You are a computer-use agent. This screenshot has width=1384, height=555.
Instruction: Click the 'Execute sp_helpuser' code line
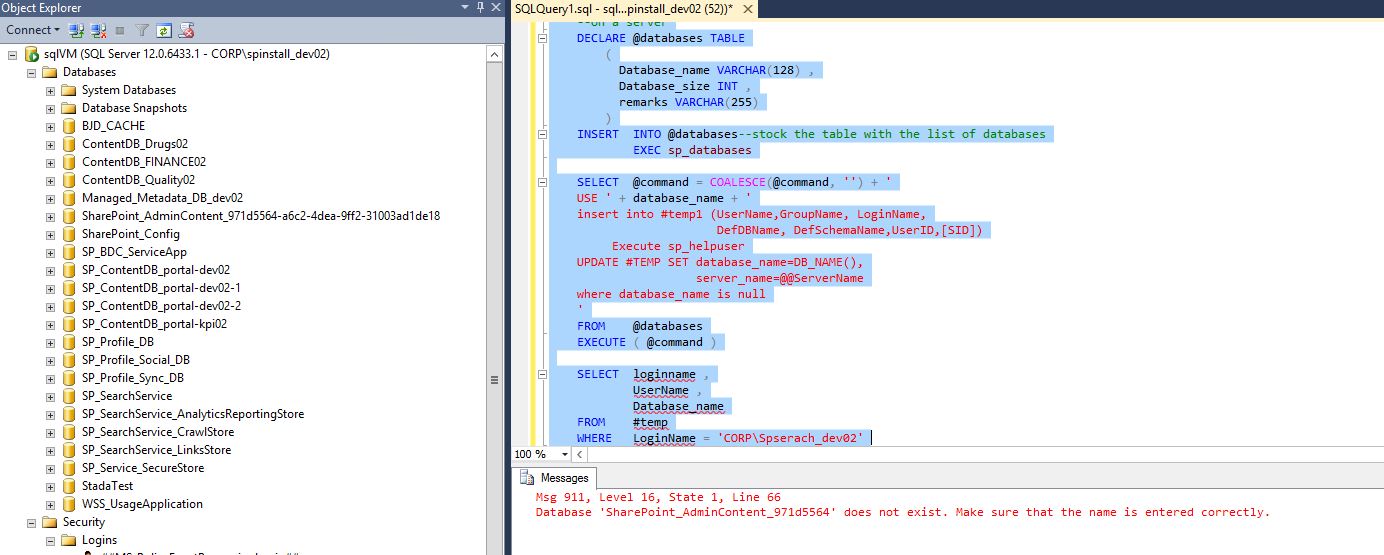coord(678,246)
